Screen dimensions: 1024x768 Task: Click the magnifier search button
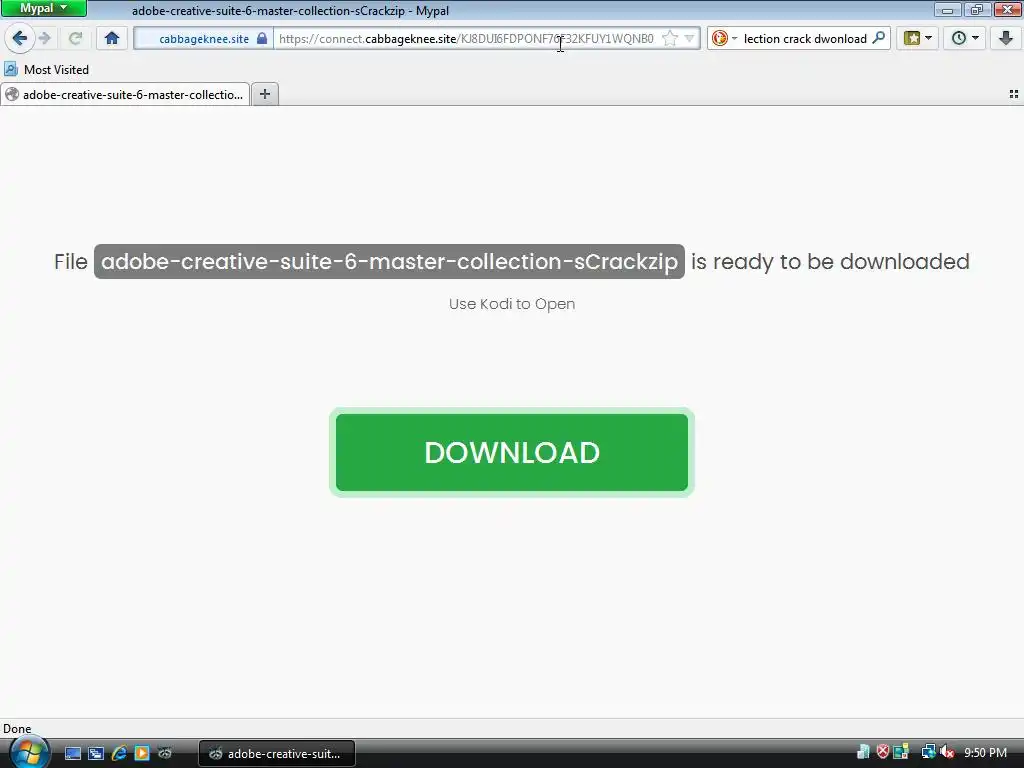(879, 38)
